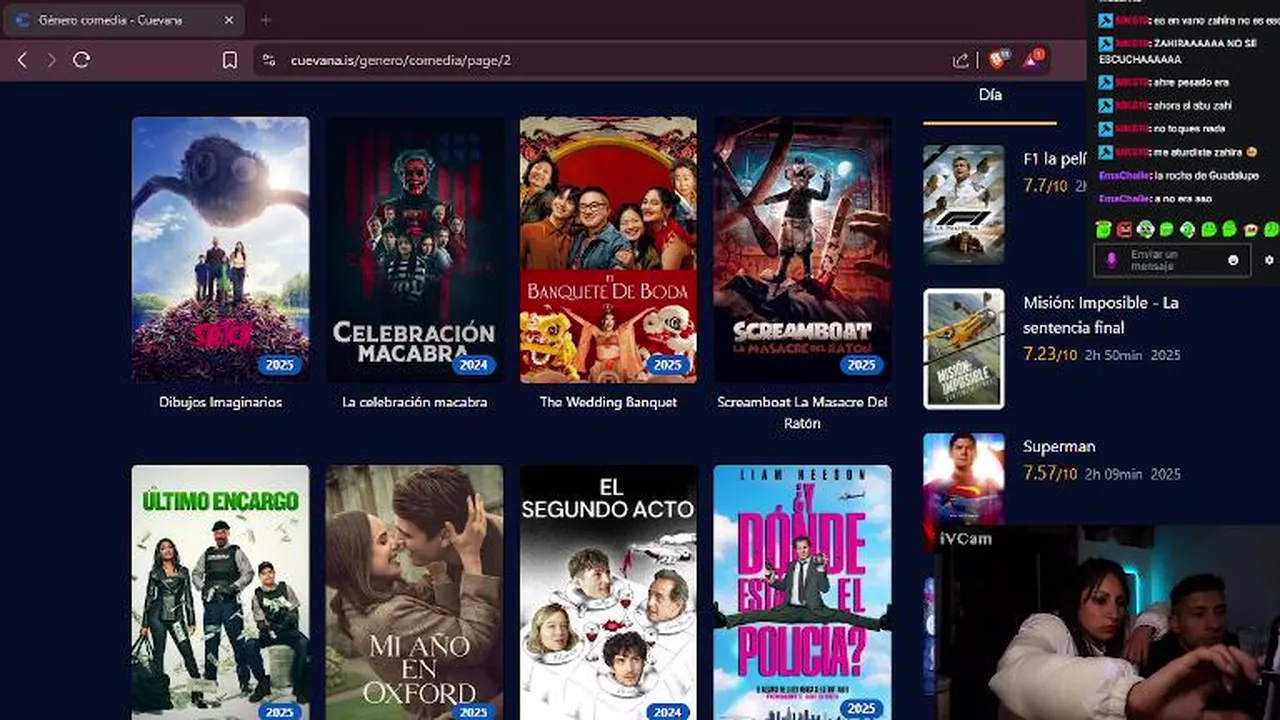Open the Celebración Macabra poster

(415, 249)
